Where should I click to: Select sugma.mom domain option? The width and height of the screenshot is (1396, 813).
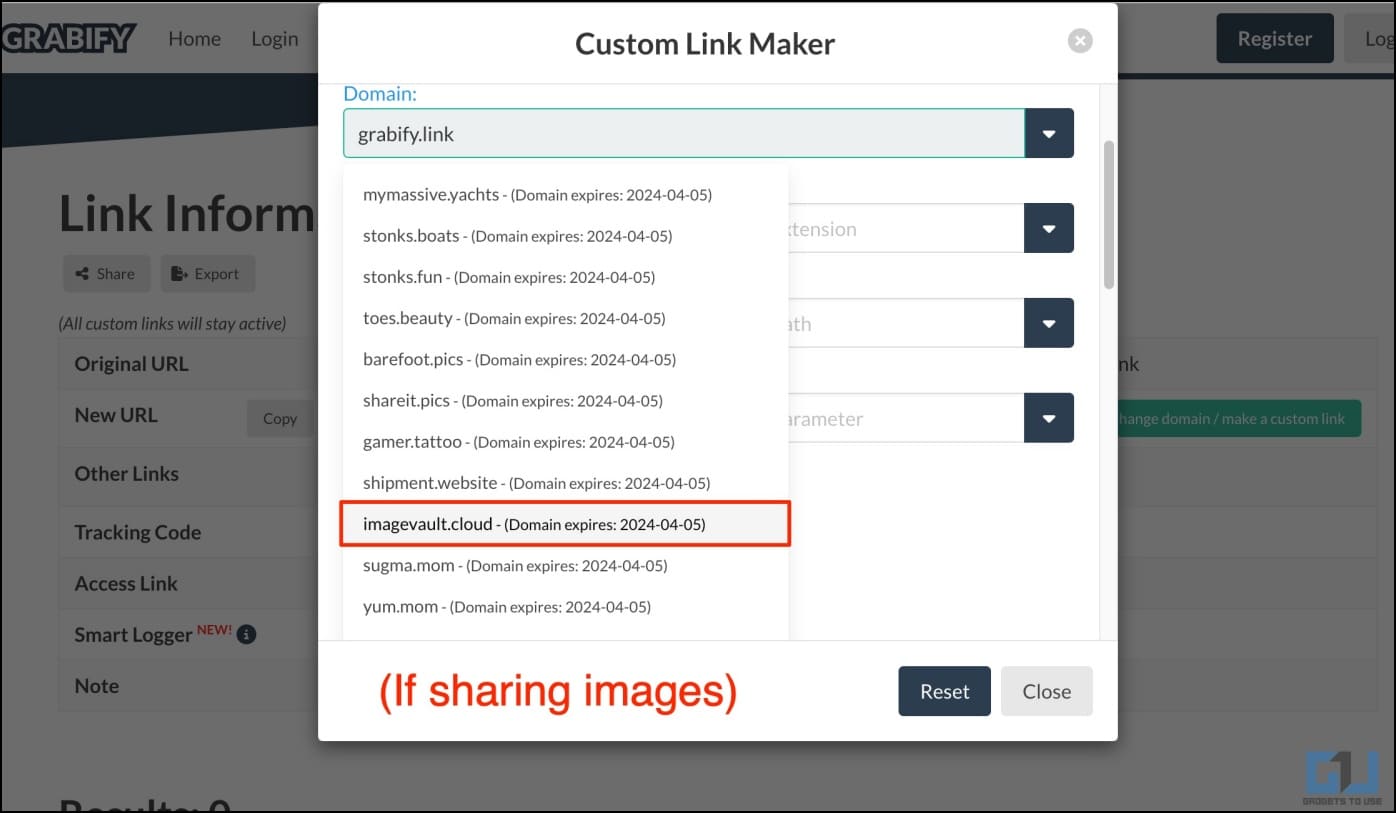point(565,565)
